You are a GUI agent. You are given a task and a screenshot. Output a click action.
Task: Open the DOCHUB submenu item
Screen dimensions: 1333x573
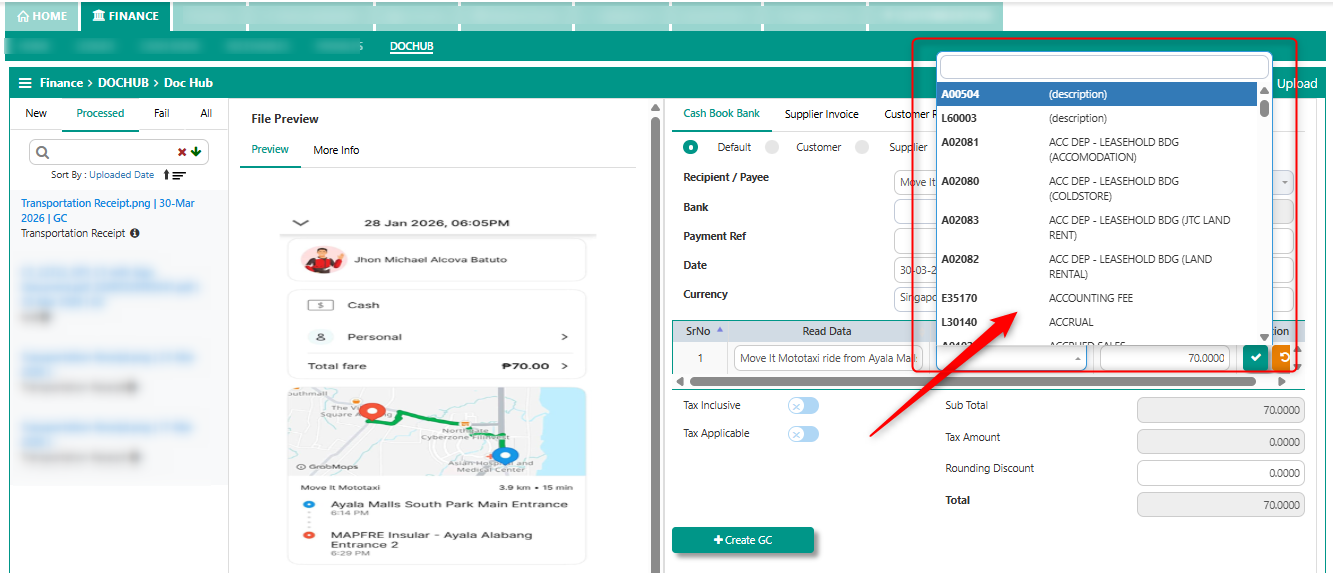[412, 46]
